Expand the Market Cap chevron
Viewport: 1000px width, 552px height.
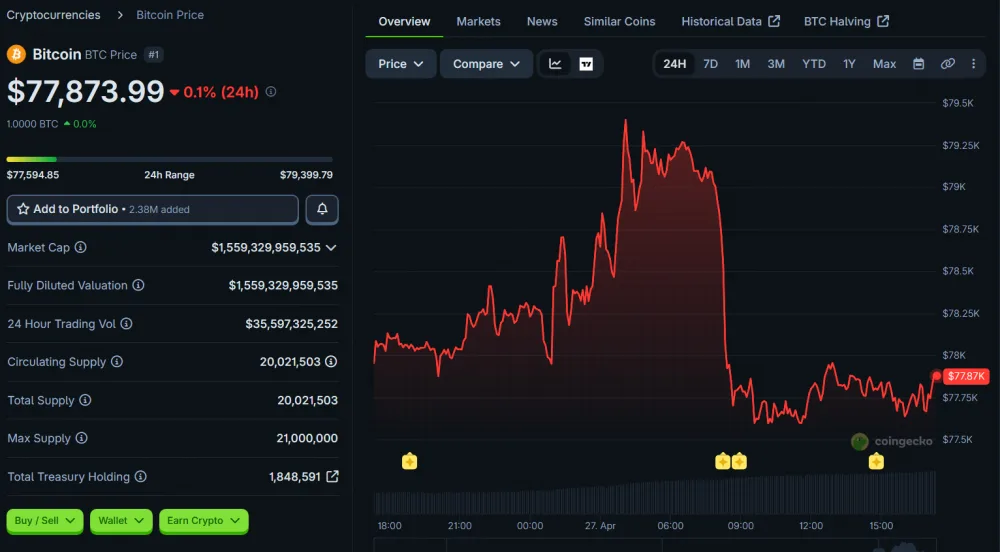point(331,247)
